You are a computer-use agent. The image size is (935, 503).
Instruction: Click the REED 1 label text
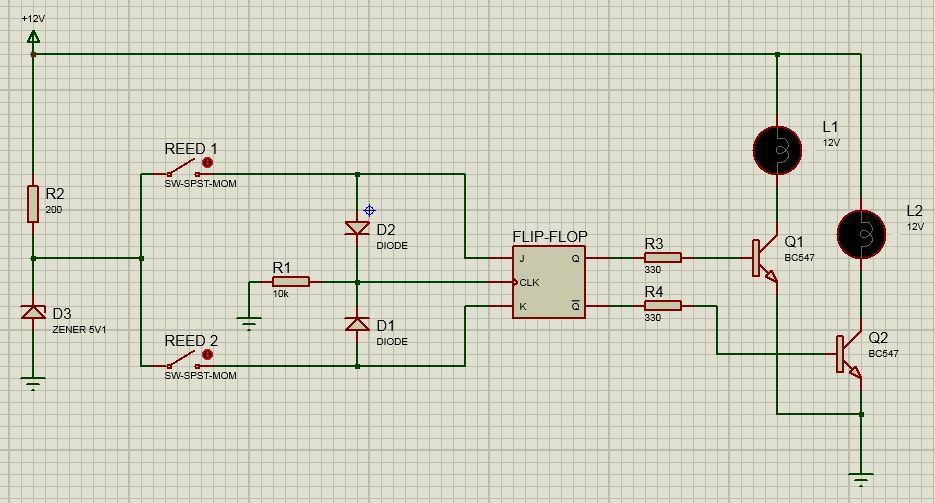[x=191, y=148]
